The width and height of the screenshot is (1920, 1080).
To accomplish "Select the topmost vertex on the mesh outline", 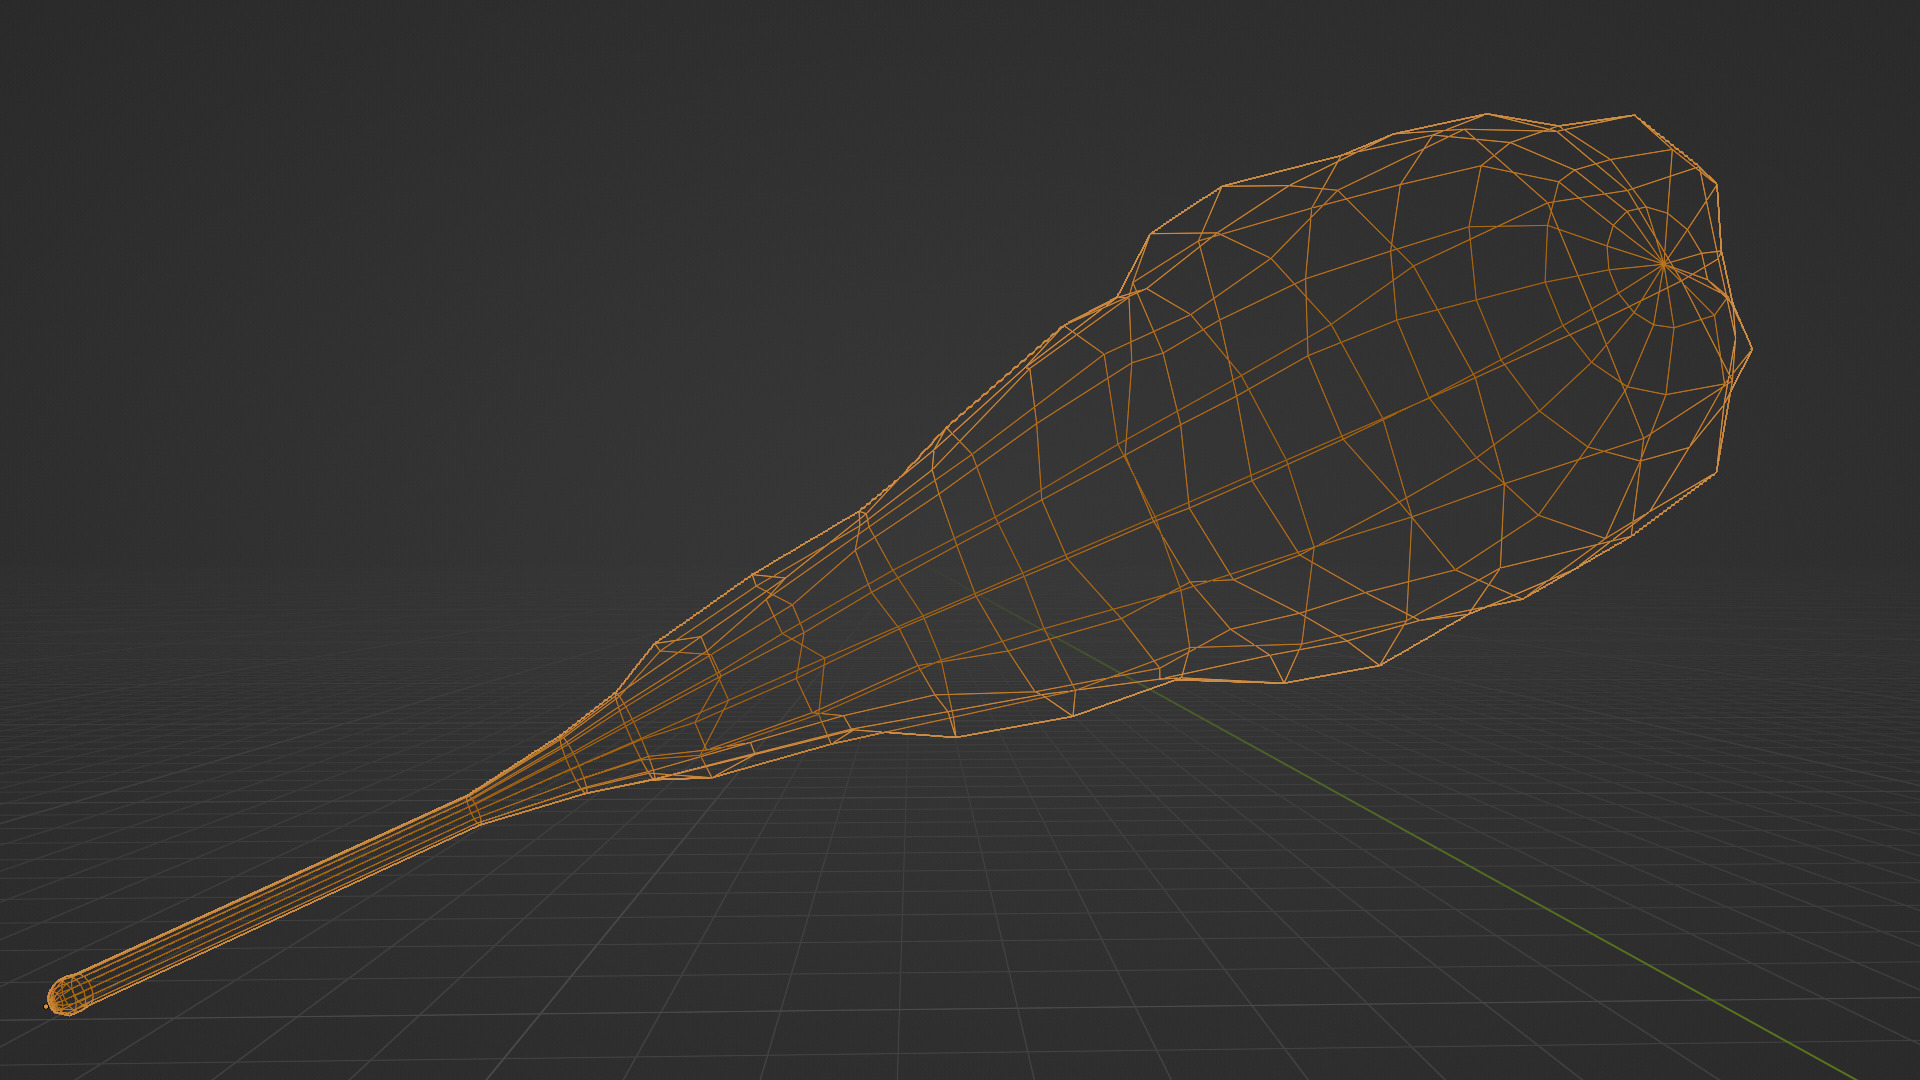I will [1487, 114].
